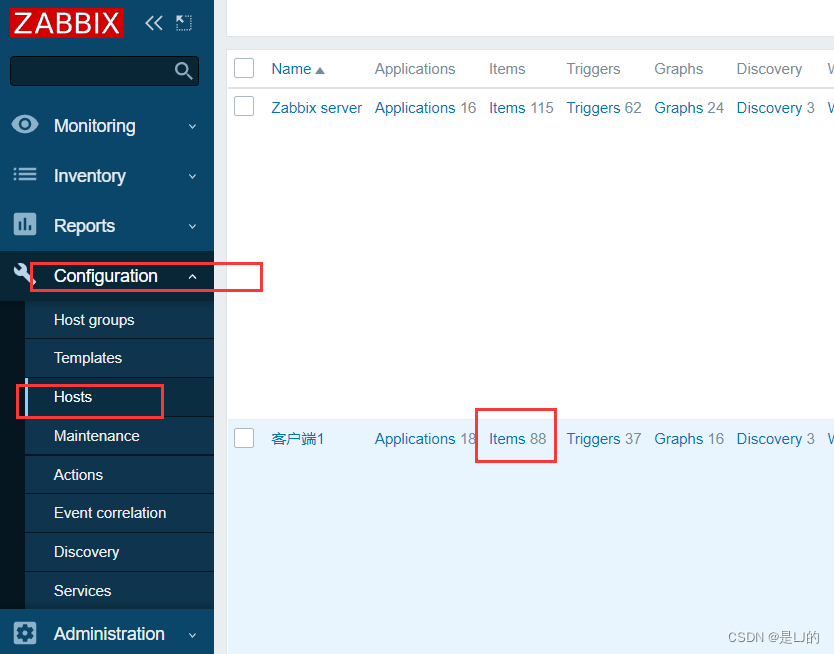Focus the sidebar search field
This screenshot has width=834, height=654.
pos(104,71)
